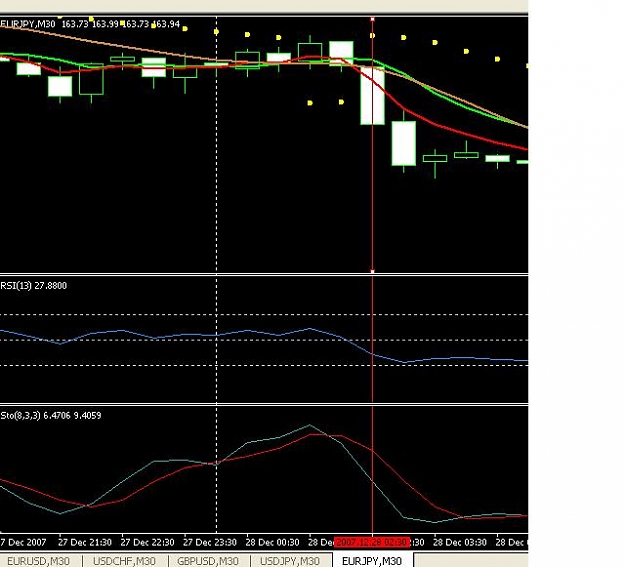Click the large white bearish candle on red line
This screenshot has height=567, width=625.
[373, 96]
